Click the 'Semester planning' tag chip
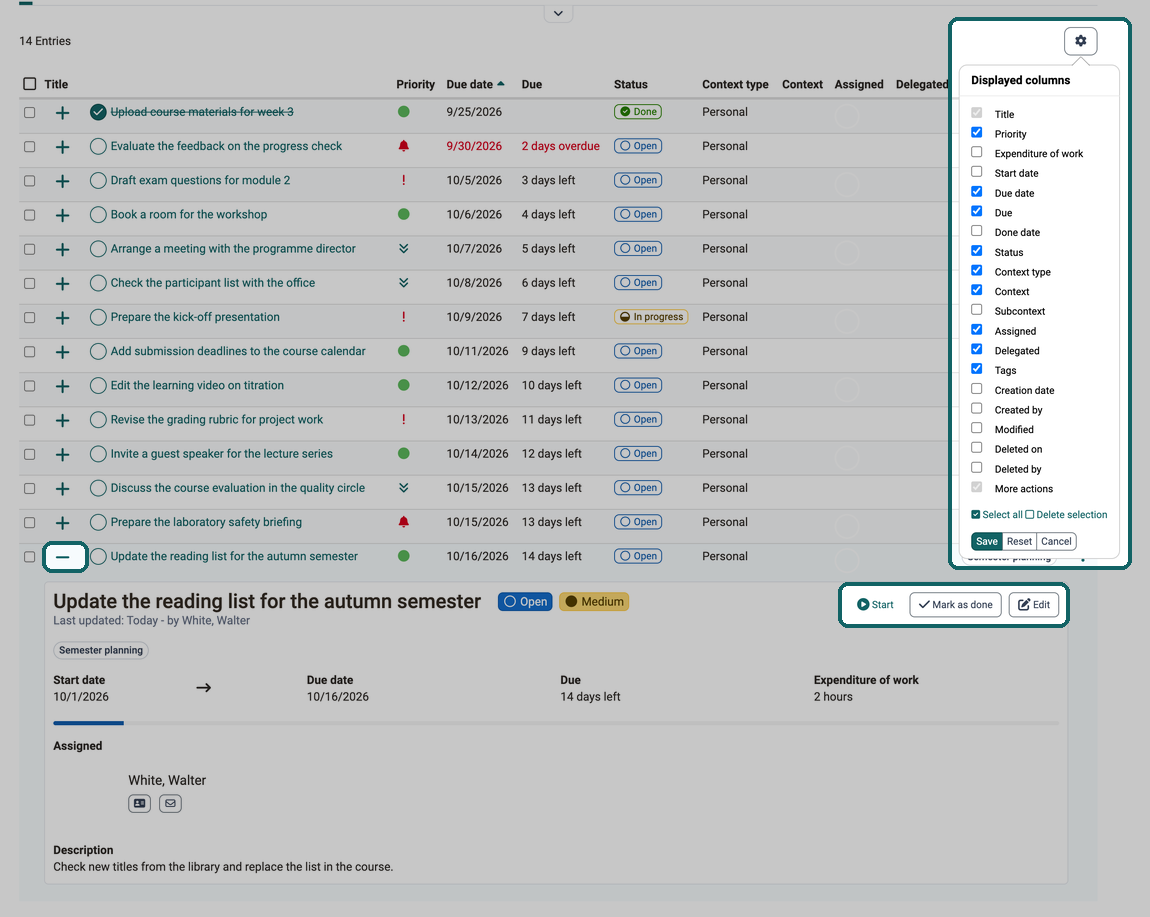Viewport: 1150px width, 917px height. (101, 650)
